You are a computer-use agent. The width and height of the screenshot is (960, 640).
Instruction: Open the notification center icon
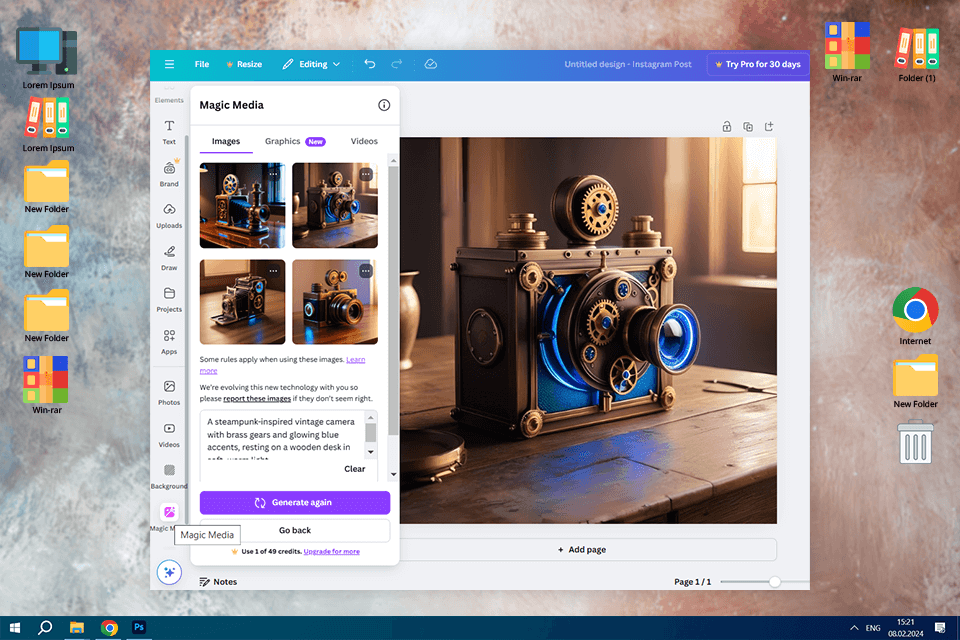coord(940,628)
